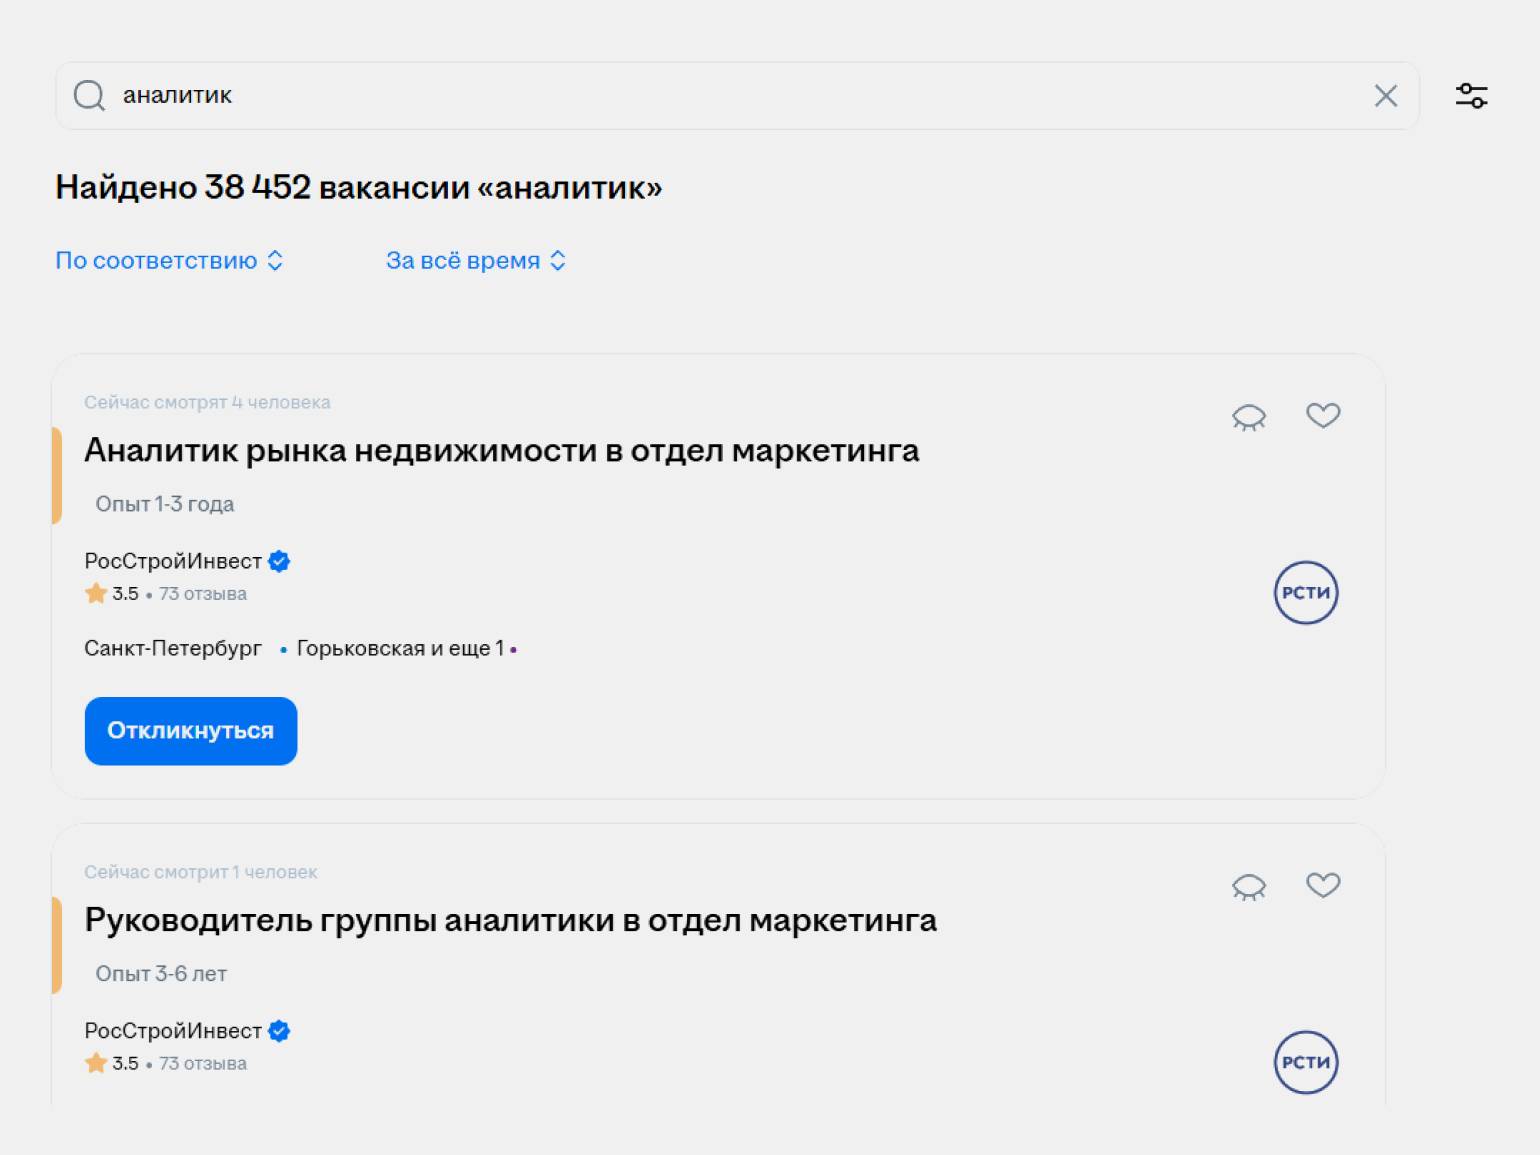1540x1155 pixels.
Task: Open the search filters settings icon
Action: [x=1471, y=96]
